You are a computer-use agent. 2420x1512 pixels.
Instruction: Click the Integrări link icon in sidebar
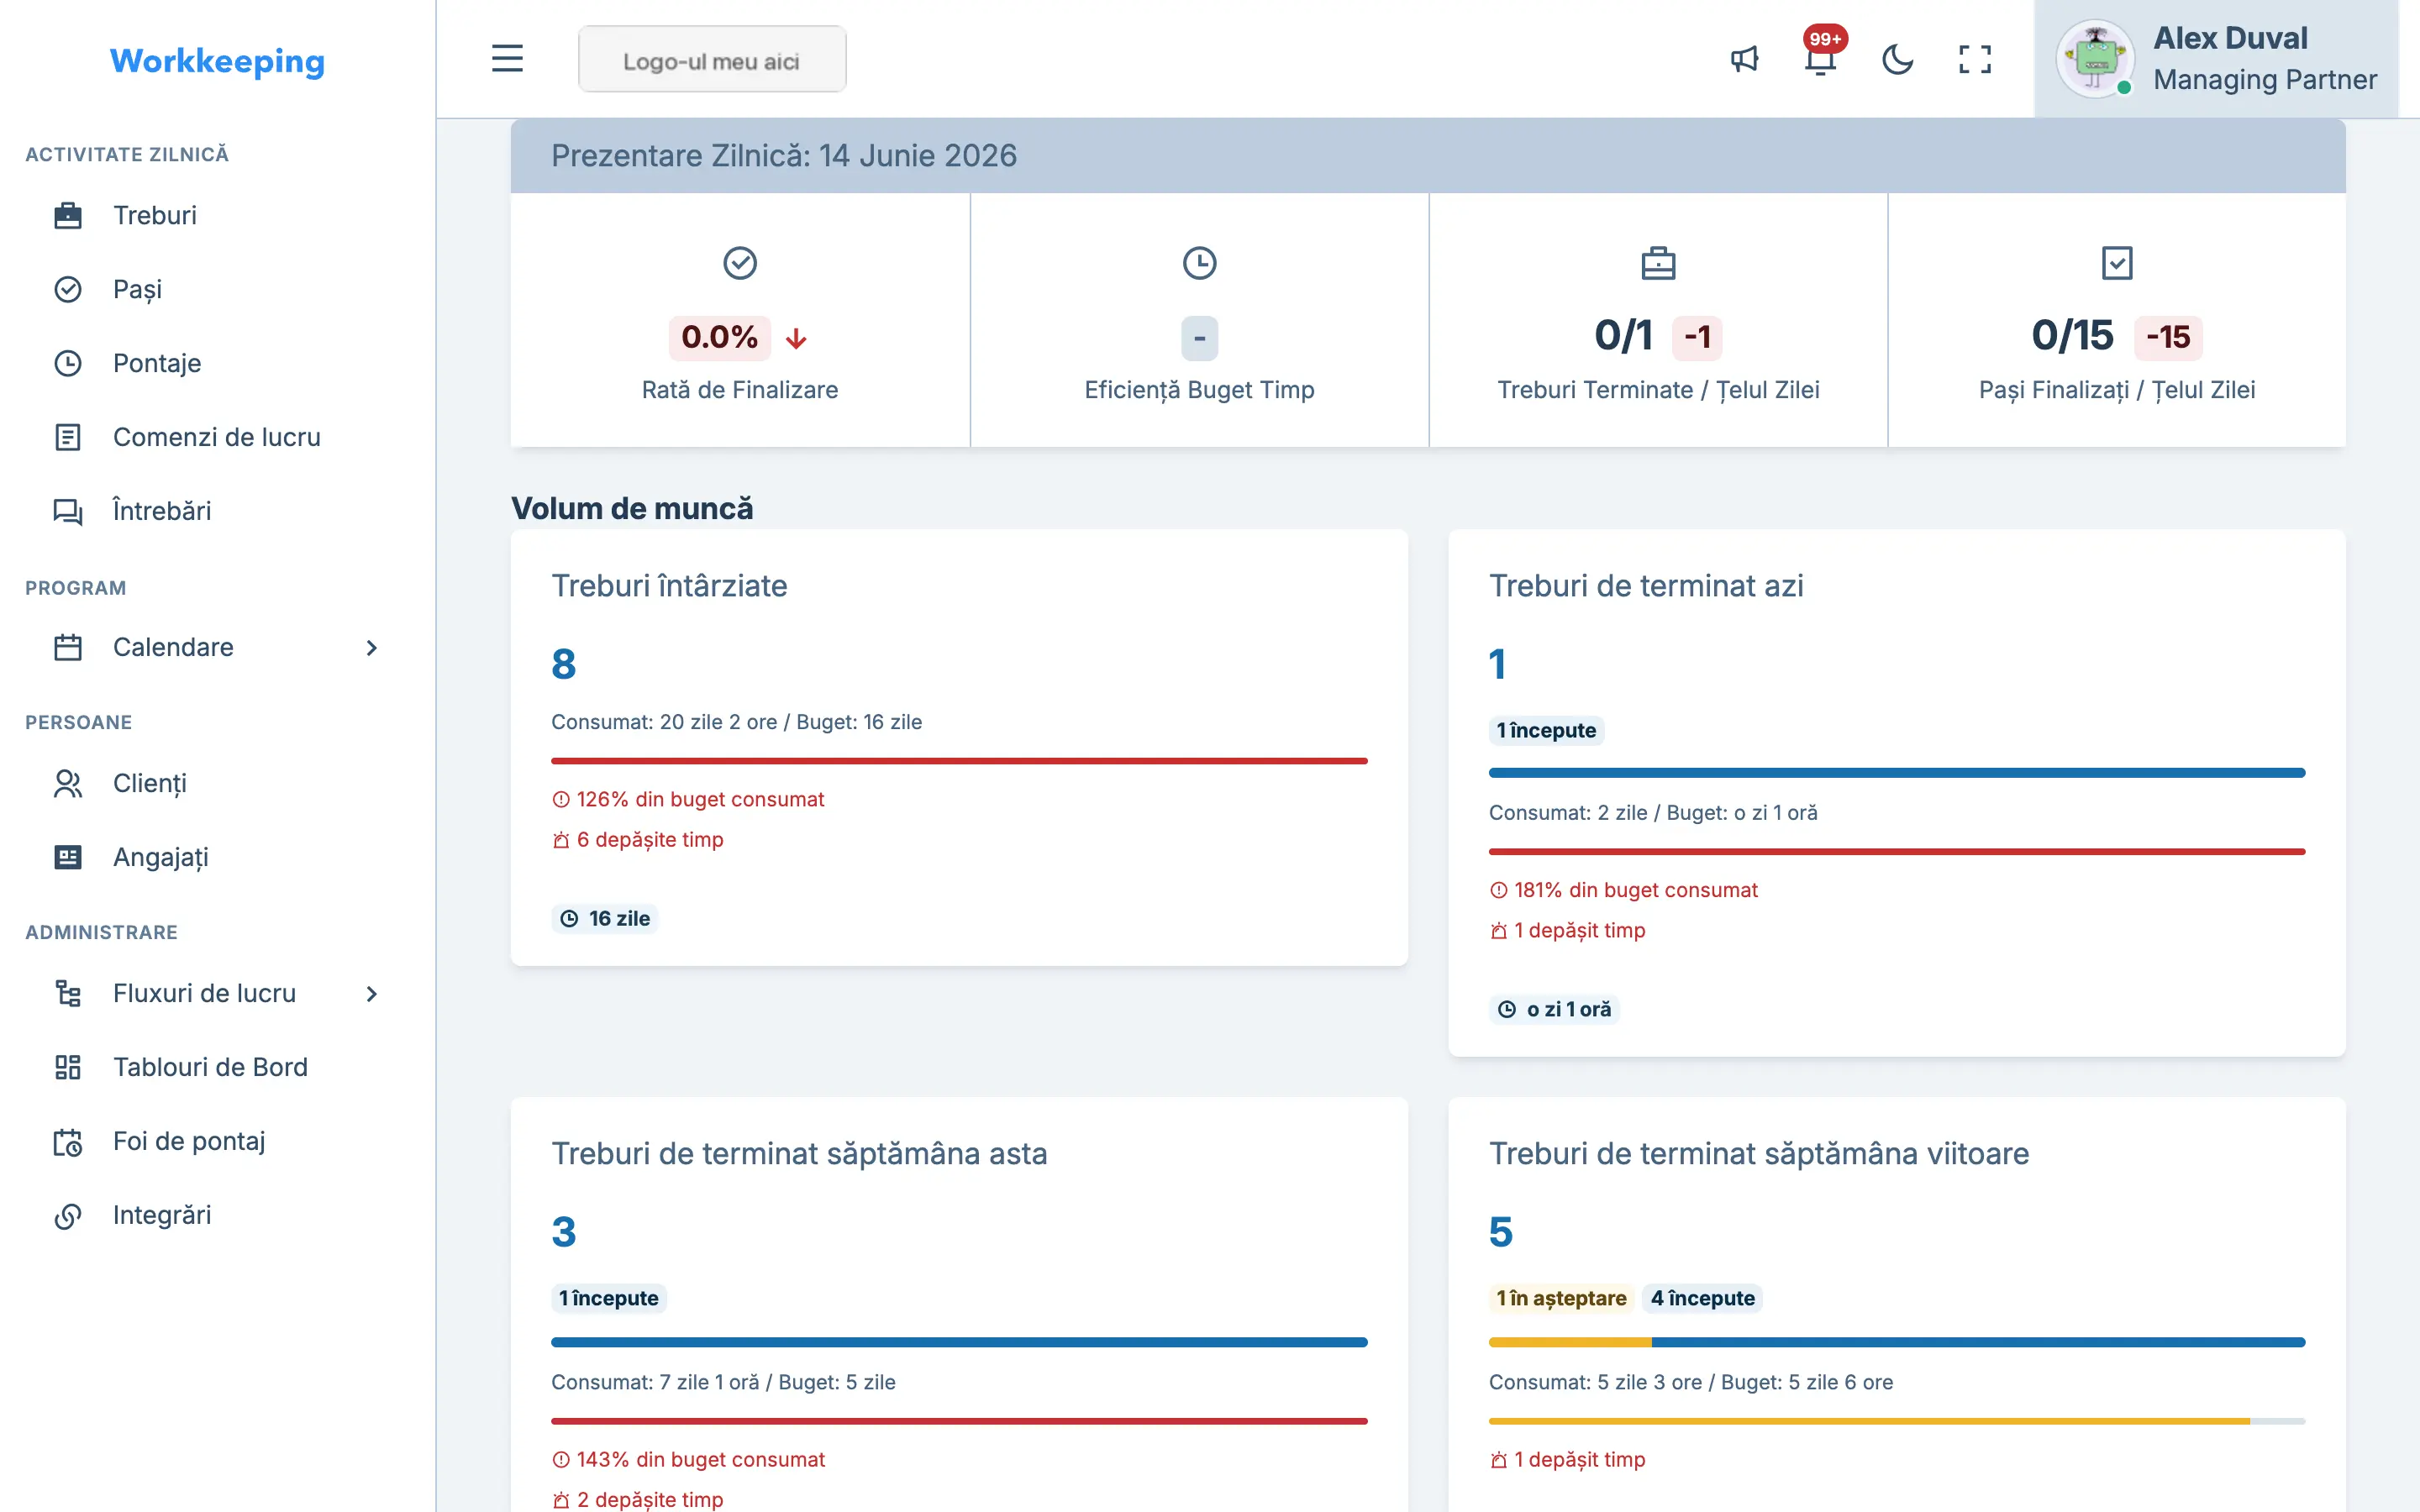[68, 1215]
